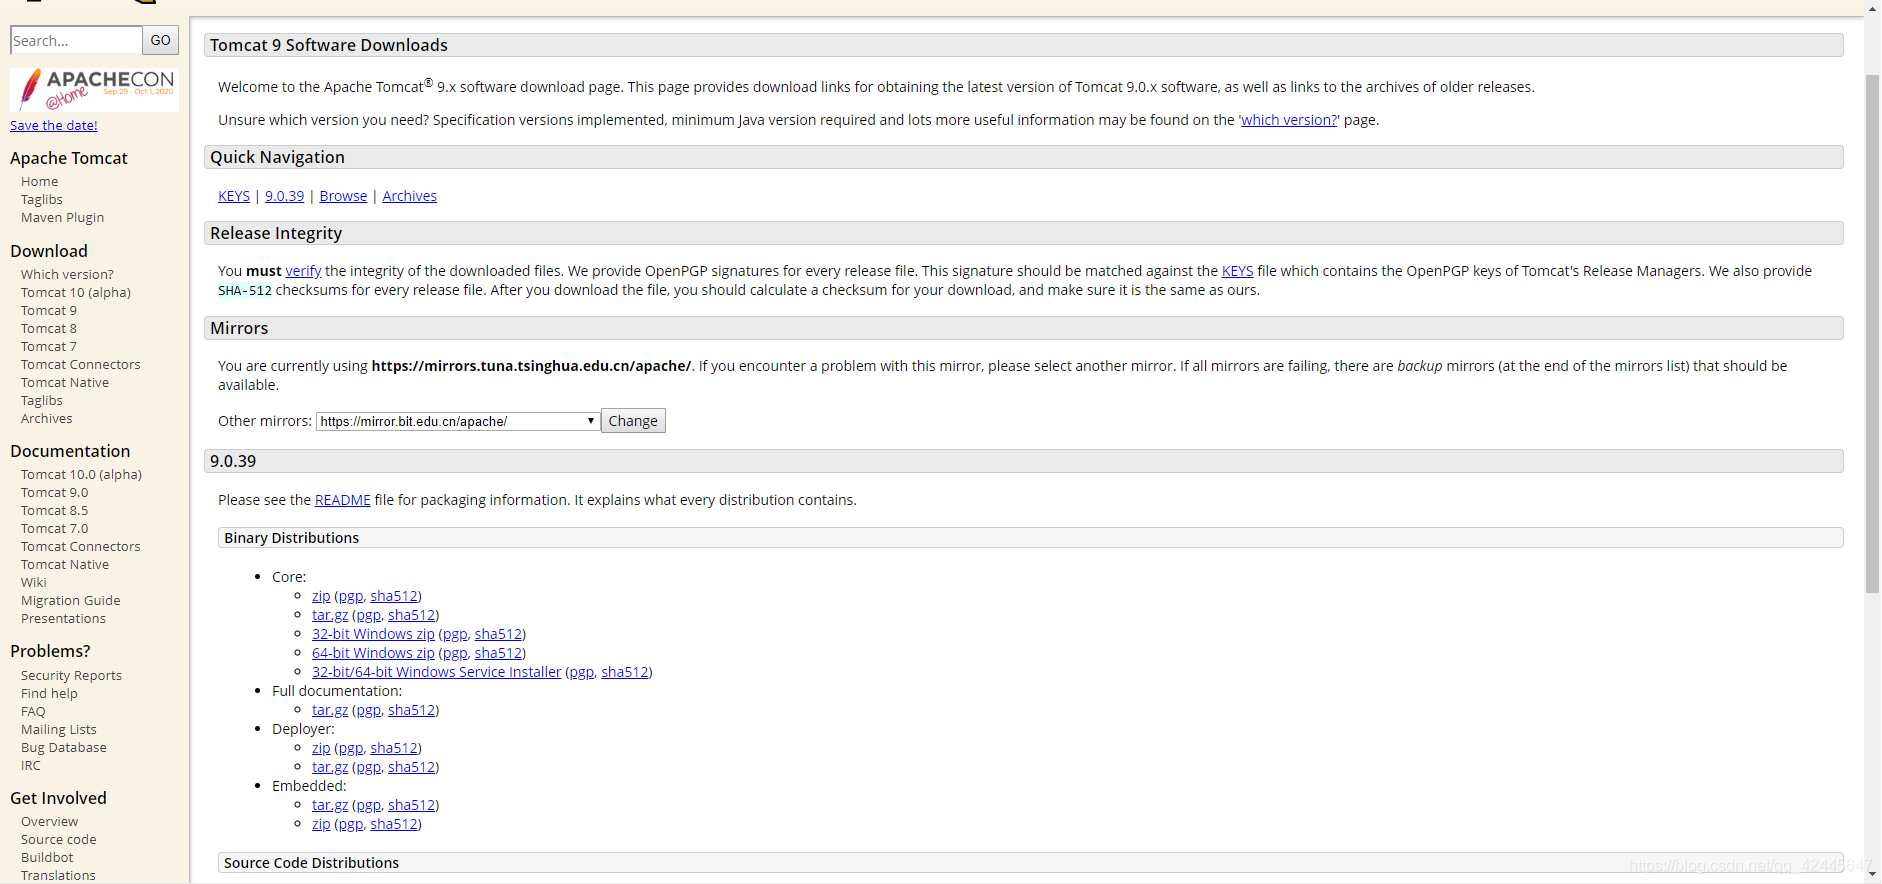Viewport: 1882px width, 884px height.
Task: Open Tomcat 9.0 documentation
Action: pyautogui.click(x=55, y=493)
